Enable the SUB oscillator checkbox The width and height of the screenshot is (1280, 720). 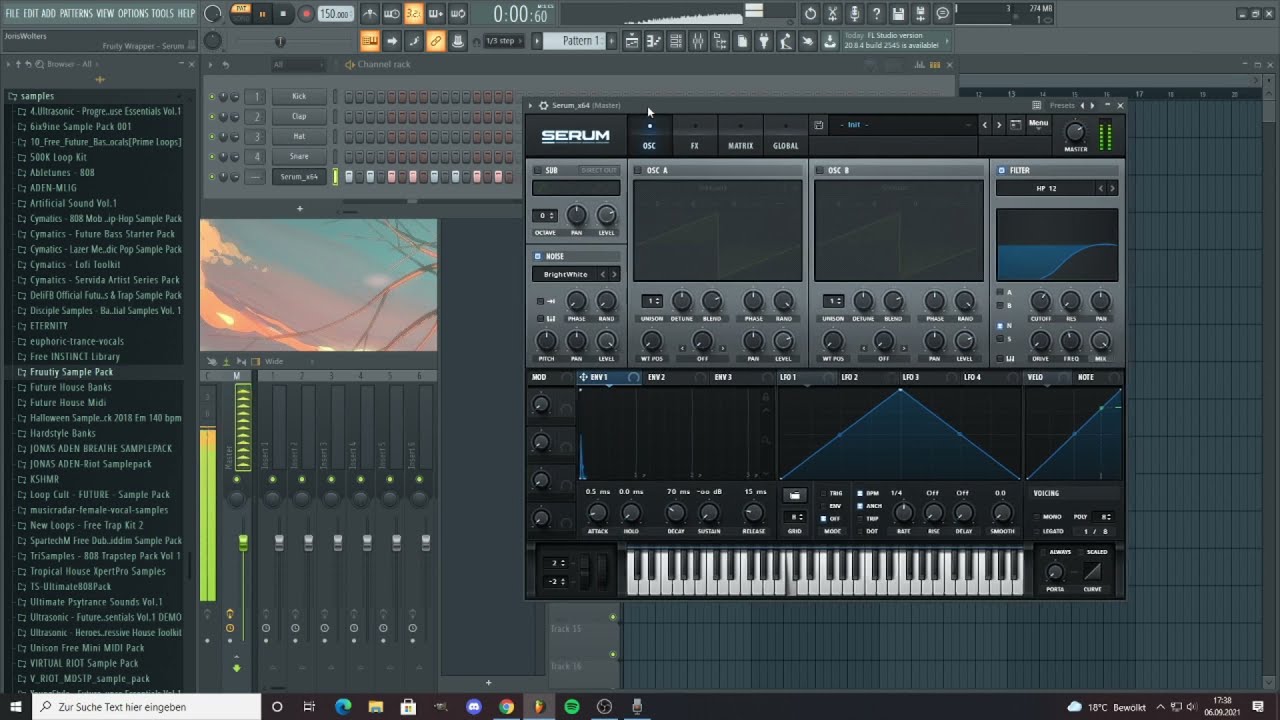click(537, 170)
